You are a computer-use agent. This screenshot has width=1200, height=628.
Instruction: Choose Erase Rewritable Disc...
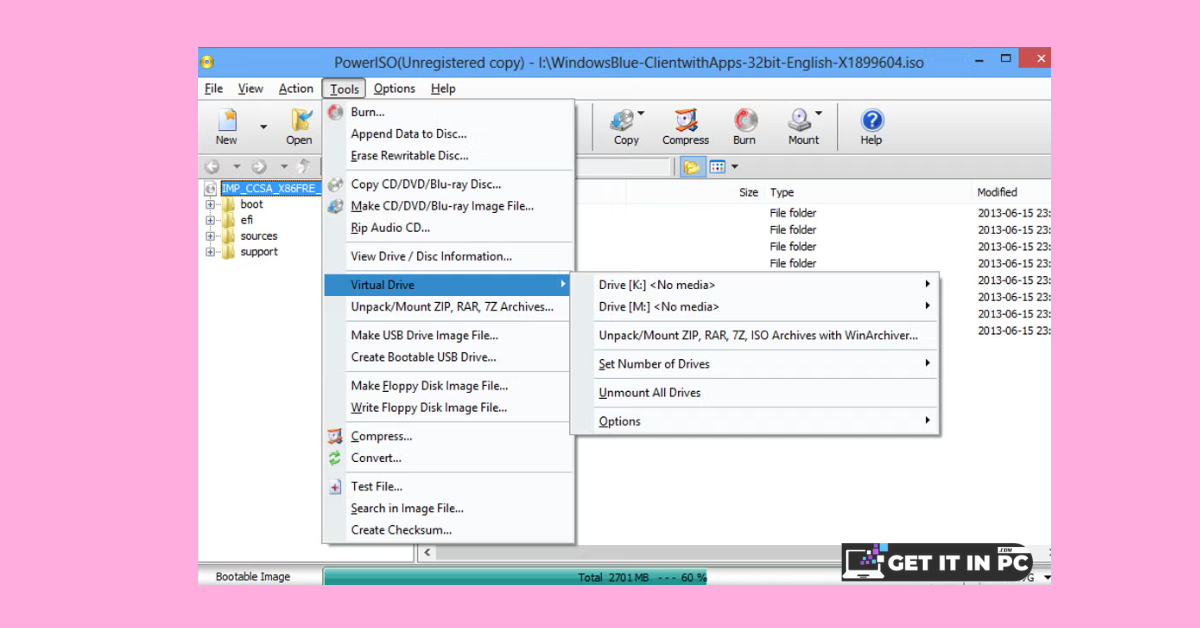pos(448,156)
